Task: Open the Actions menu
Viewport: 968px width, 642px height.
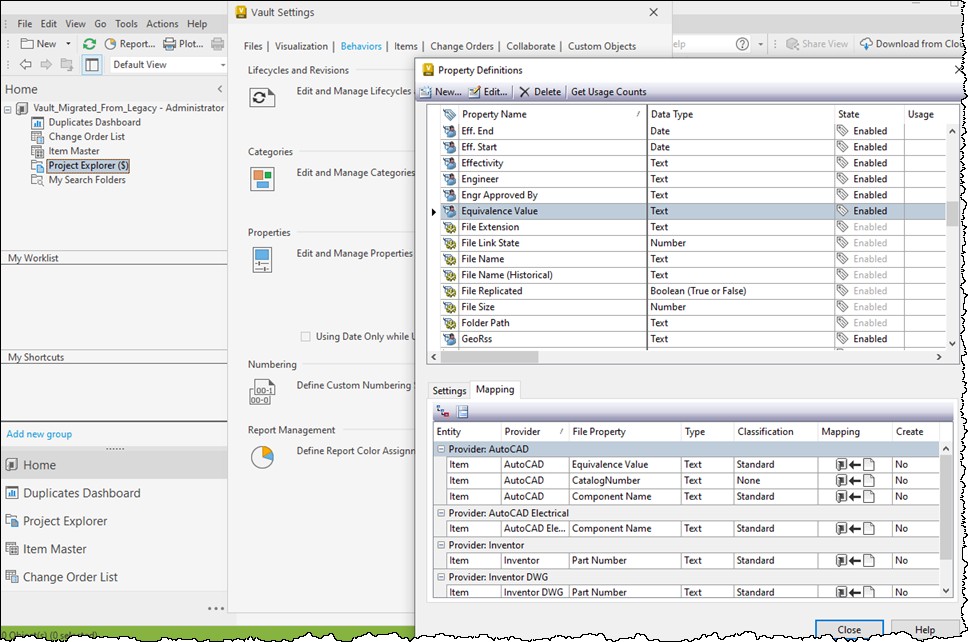Action: (x=162, y=24)
